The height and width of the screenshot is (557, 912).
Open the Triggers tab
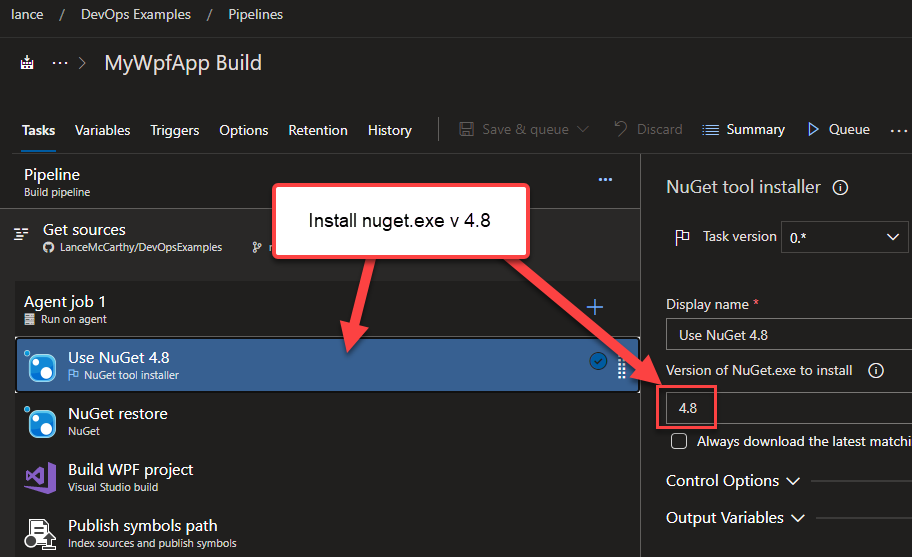175,130
